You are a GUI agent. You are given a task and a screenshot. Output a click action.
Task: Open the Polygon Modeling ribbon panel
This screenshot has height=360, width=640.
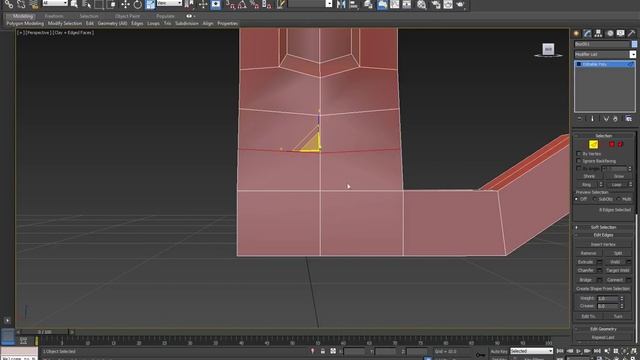[25, 24]
